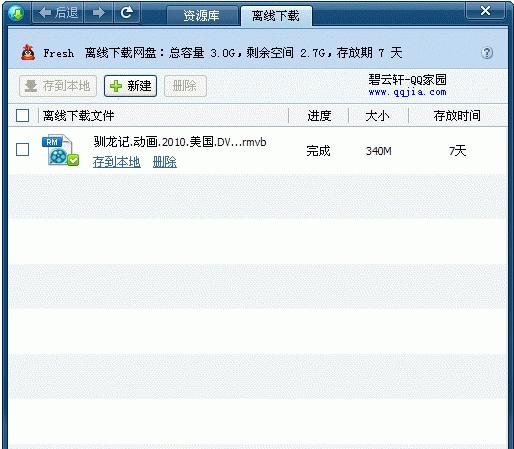514x449 pixels.
Task: Select the 离线下载 tab
Action: [276, 16]
